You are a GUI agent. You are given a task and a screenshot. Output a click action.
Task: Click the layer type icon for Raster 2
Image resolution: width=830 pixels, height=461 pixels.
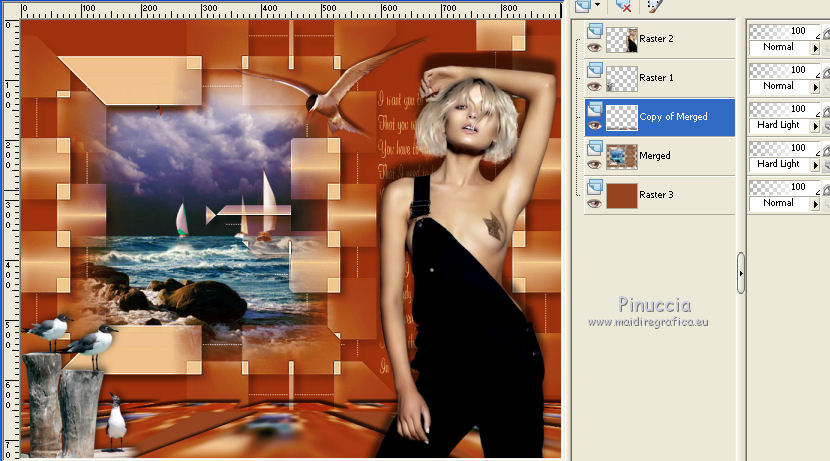(594, 31)
